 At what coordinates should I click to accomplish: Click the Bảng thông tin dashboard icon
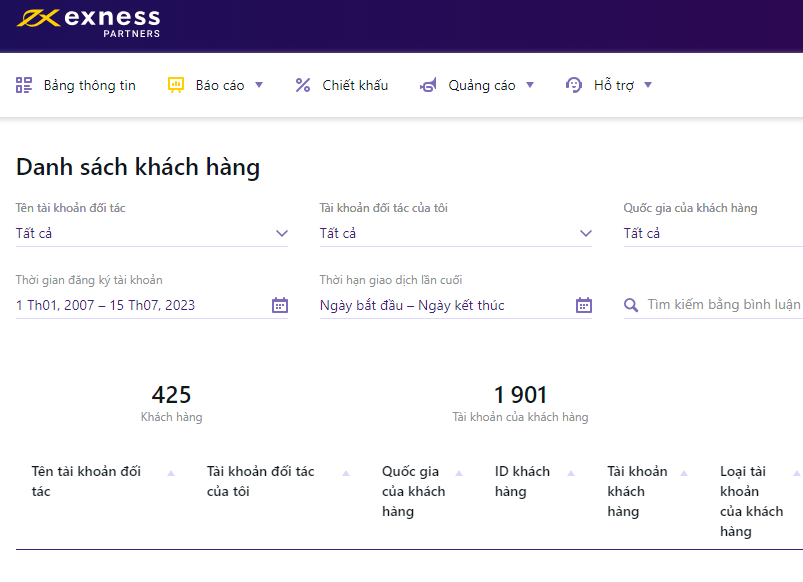[24, 85]
